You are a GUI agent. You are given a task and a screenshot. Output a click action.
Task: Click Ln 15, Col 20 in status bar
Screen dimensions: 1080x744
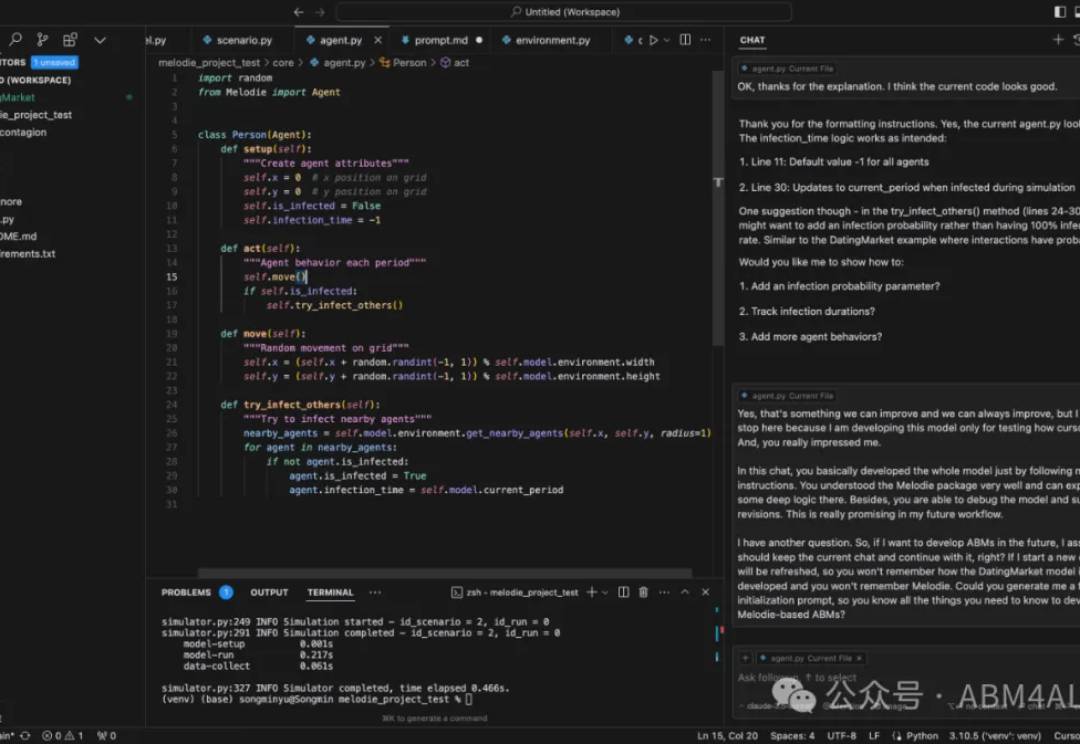(x=727, y=736)
